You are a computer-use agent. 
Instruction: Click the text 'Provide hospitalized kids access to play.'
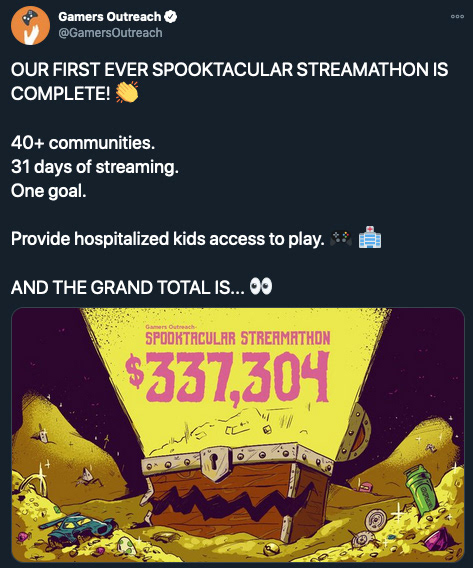168,239
